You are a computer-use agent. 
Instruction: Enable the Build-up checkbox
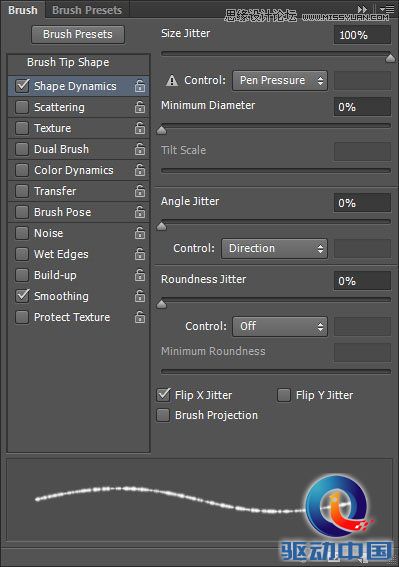22,275
